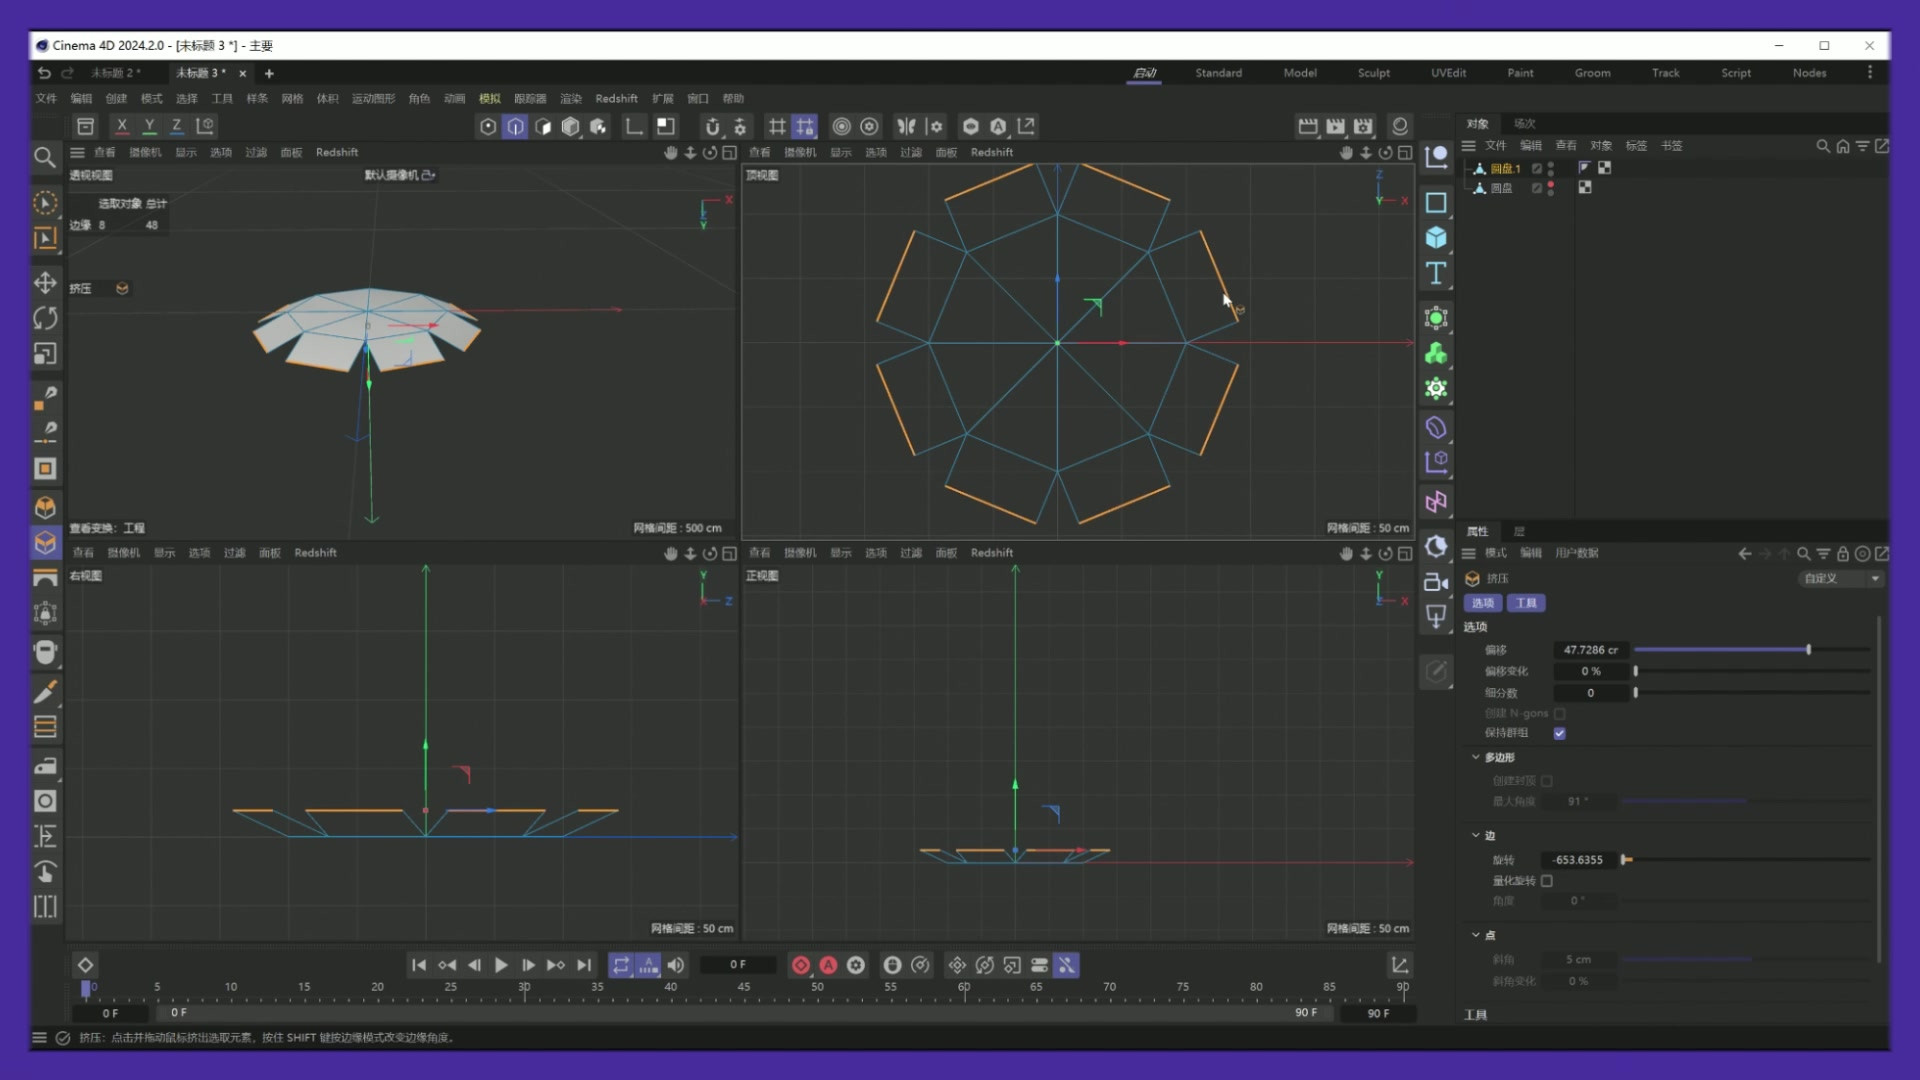
Task: Click home icon in object manager
Action: pos(1843,146)
